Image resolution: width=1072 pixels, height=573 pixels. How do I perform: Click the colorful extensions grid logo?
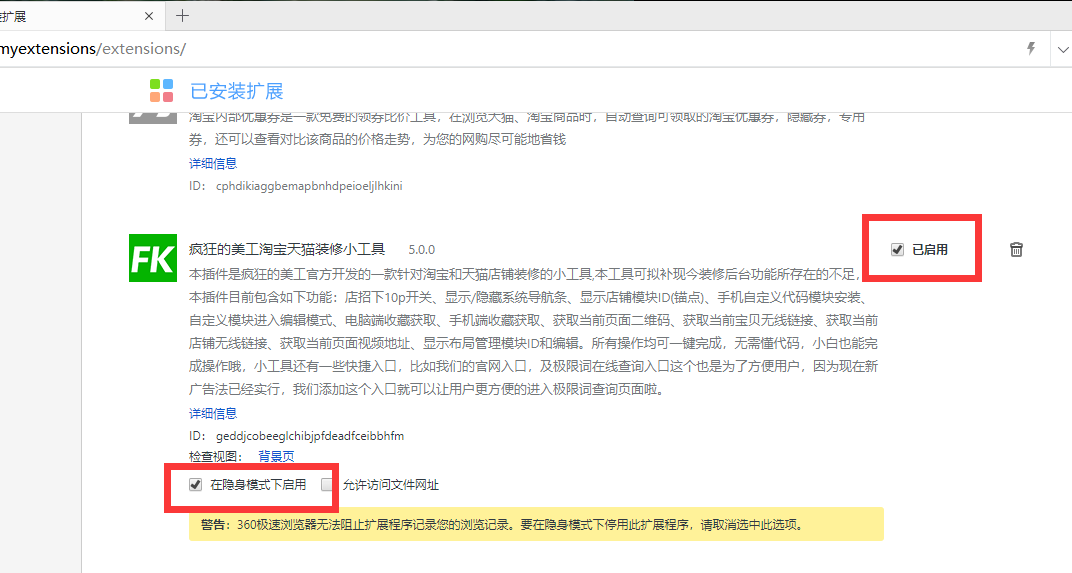click(161, 90)
